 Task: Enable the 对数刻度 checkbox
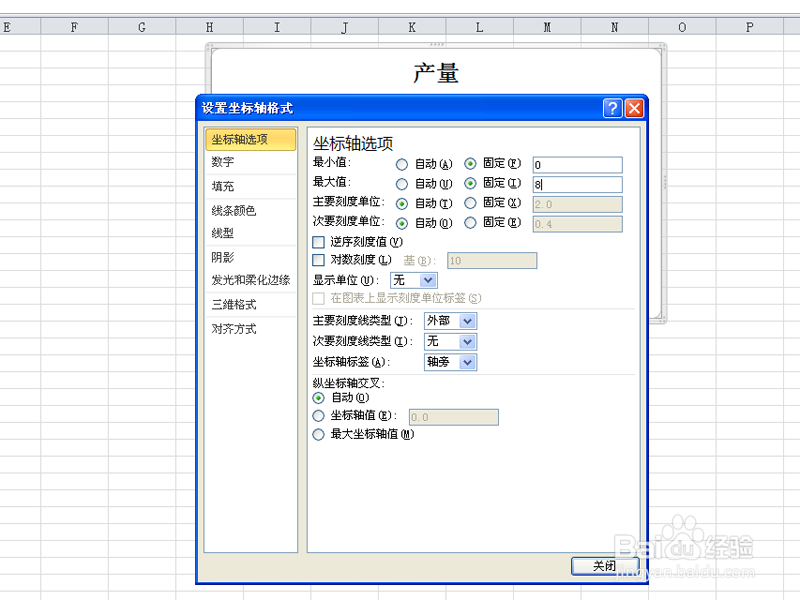tap(318, 260)
